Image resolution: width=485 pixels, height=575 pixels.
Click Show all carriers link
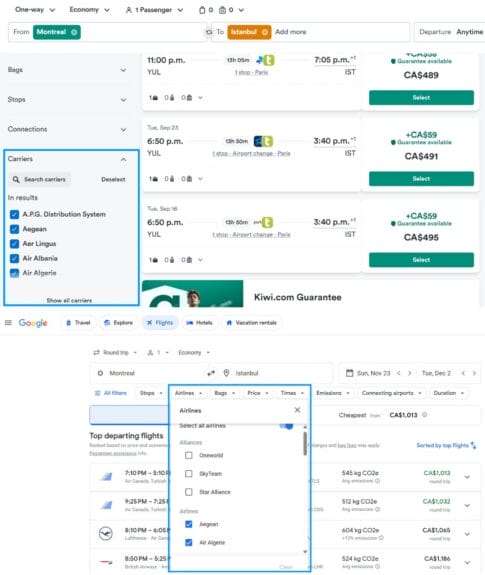[x=69, y=300]
